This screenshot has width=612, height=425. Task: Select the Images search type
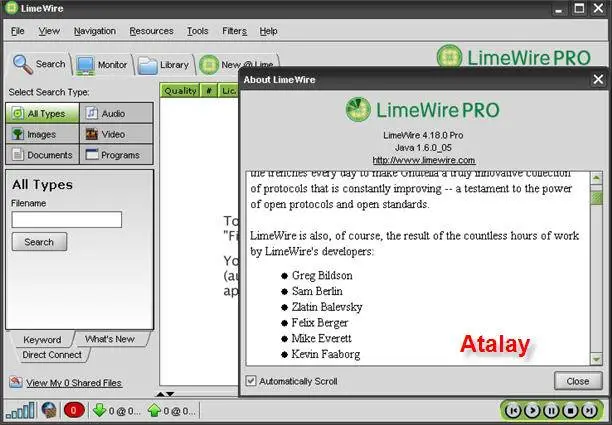[x=43, y=134]
